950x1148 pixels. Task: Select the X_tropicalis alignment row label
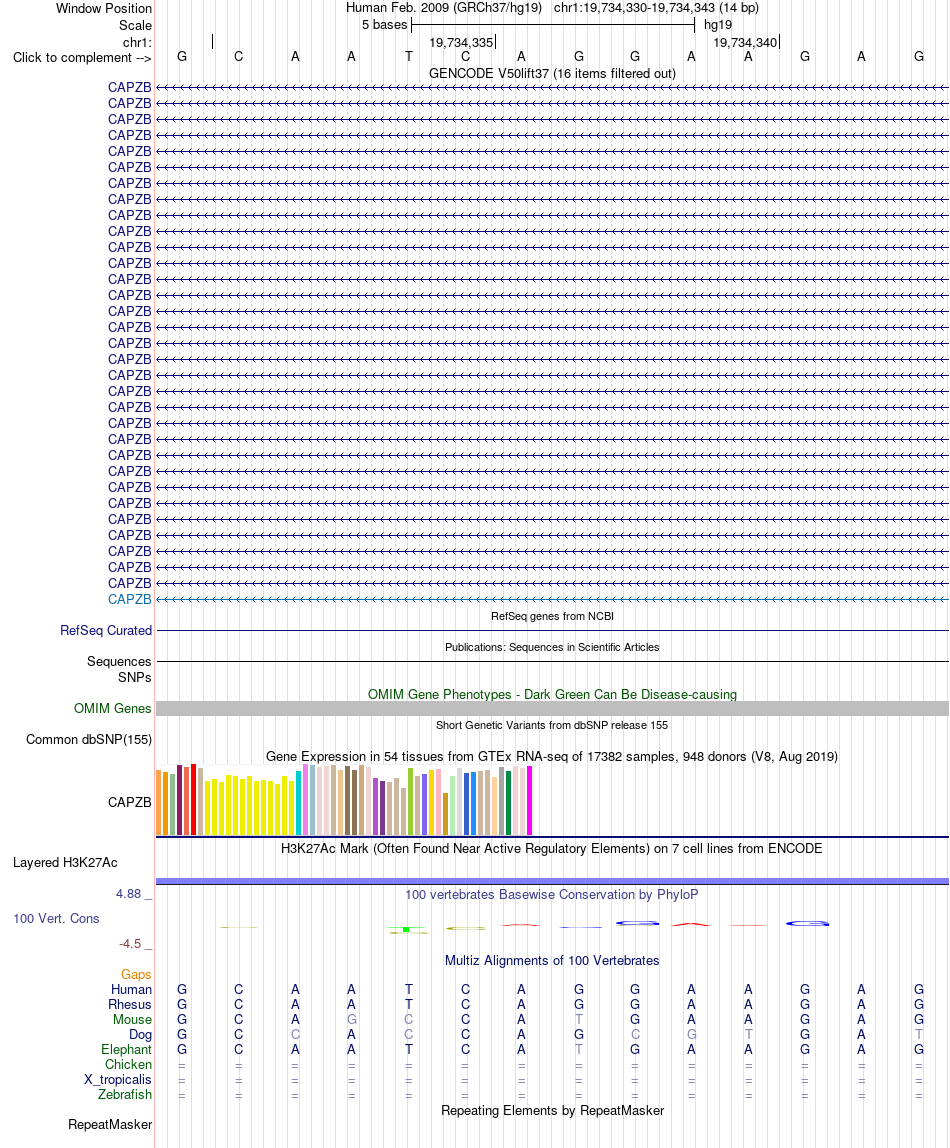pos(118,1080)
